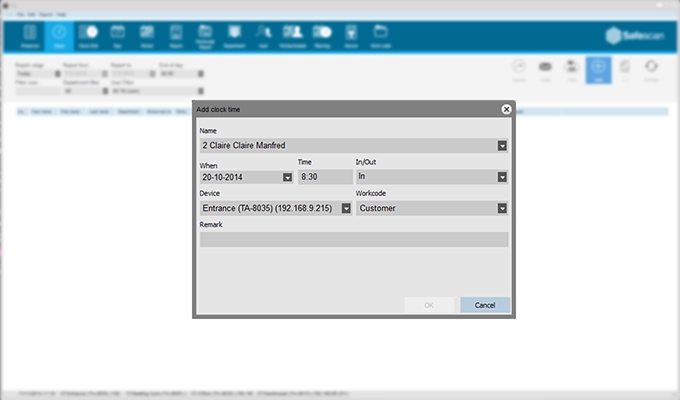680x400 pixels.
Task: Expand the Device dropdown arrow
Action: point(346,209)
